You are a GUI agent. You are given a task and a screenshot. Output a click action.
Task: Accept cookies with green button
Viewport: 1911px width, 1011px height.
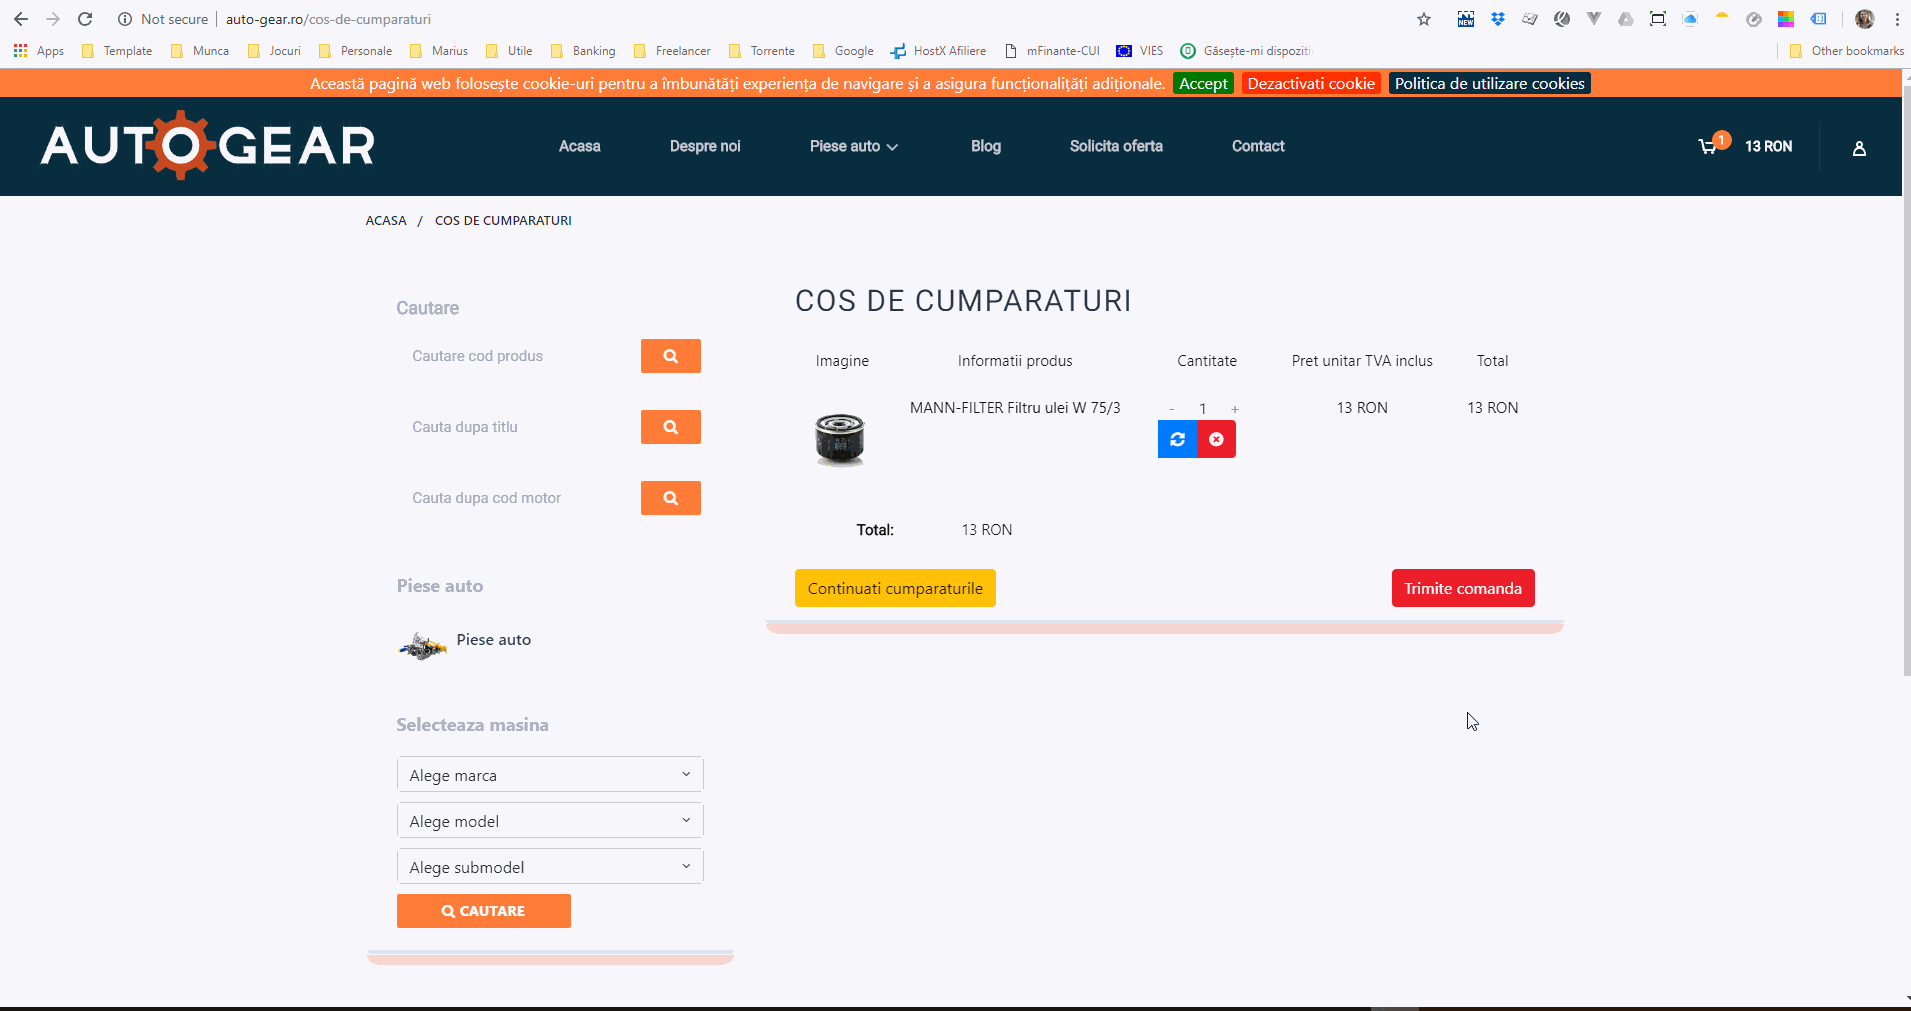pos(1203,84)
